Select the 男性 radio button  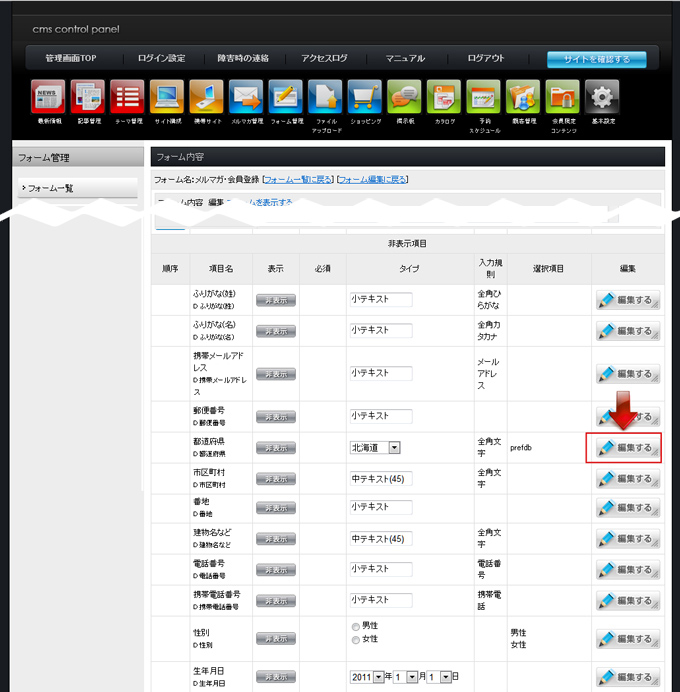[x=356, y=627]
